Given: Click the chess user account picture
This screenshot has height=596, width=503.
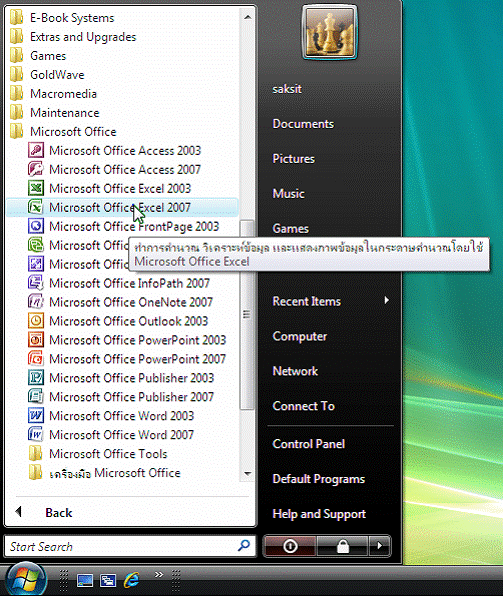Looking at the screenshot, I should (330, 33).
